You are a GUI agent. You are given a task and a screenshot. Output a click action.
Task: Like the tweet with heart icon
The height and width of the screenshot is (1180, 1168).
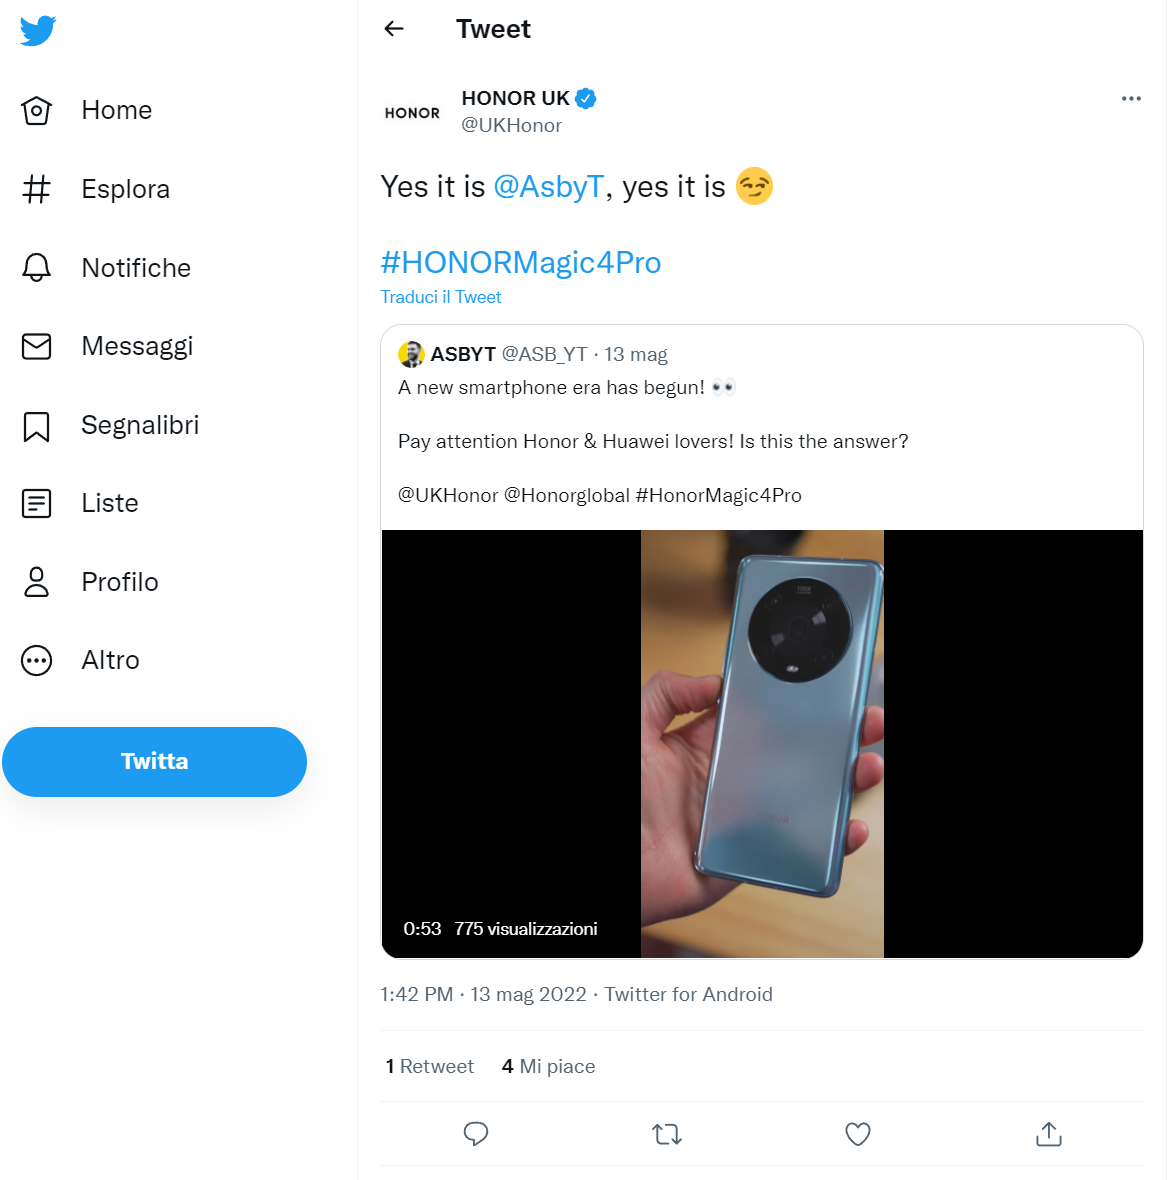858,1134
